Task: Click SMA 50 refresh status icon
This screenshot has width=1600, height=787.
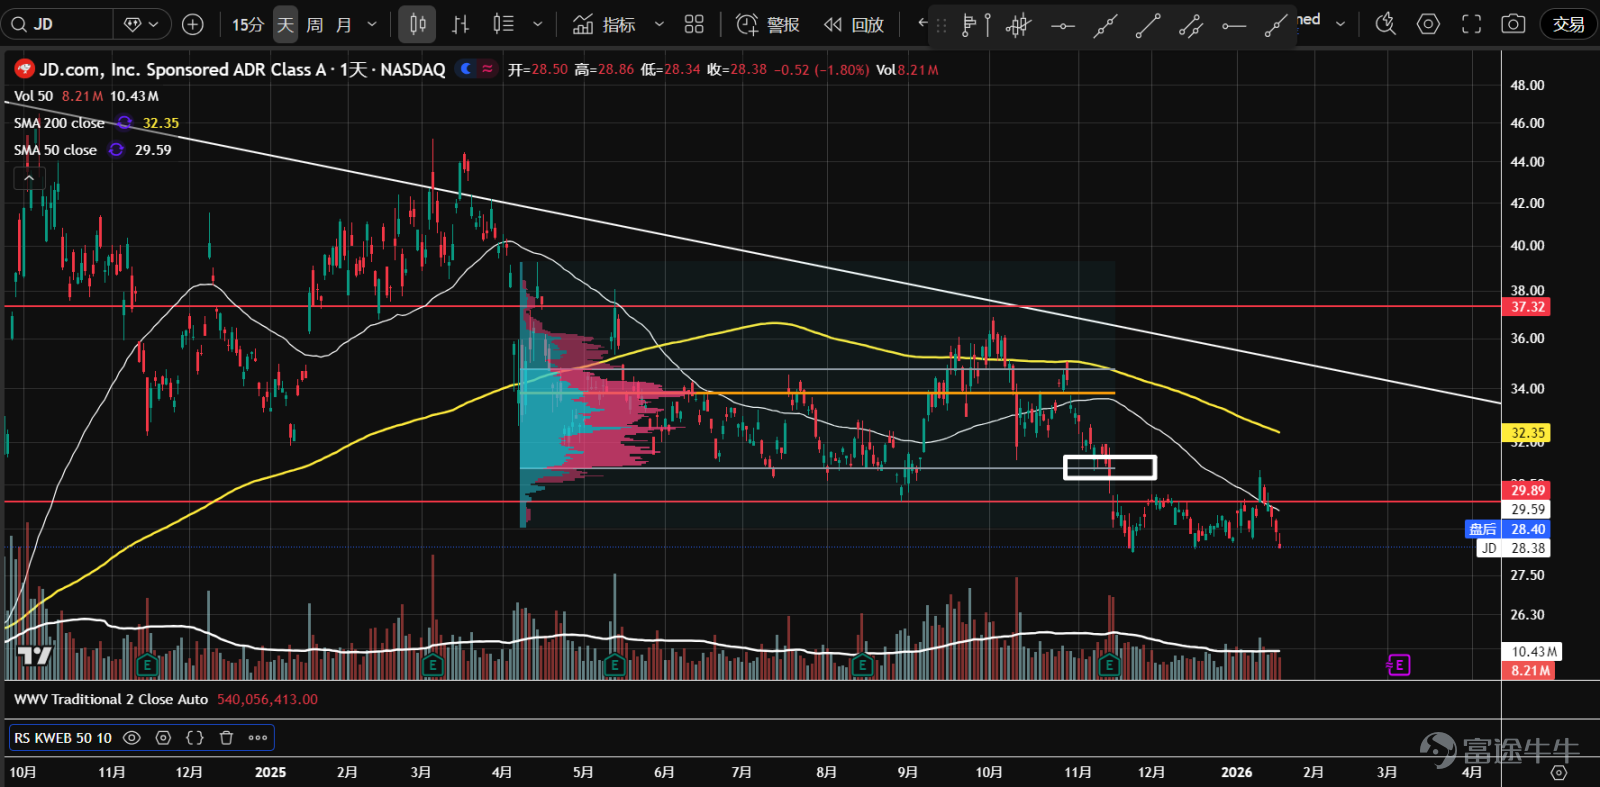Action: tap(117, 150)
